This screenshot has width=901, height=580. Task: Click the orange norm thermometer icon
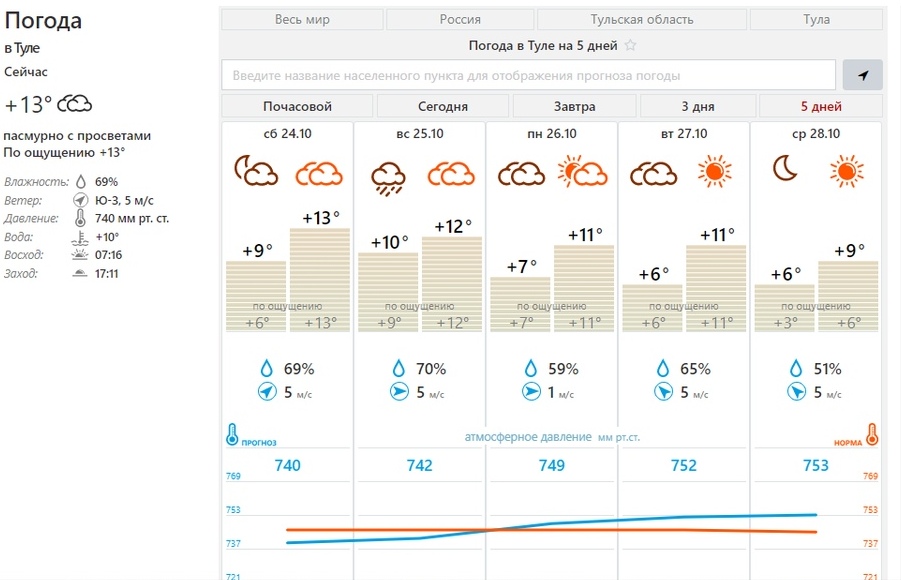pos(871,434)
